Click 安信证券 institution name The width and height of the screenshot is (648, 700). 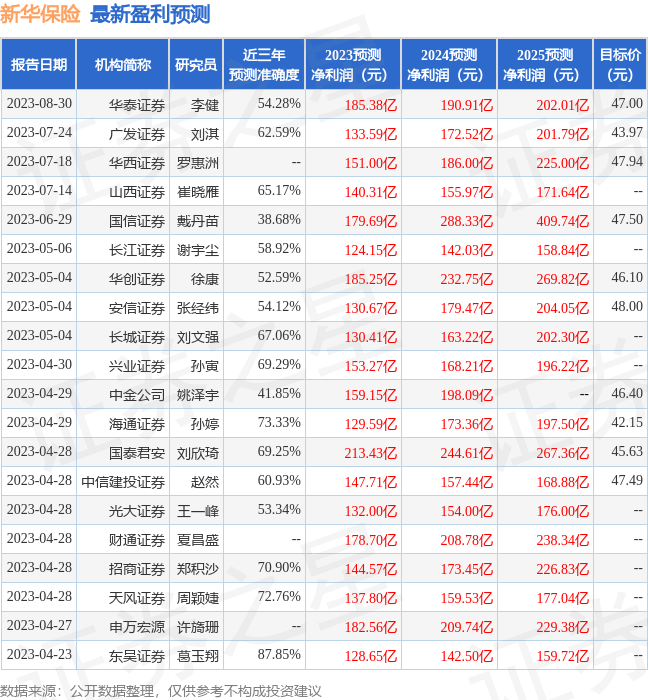[x=137, y=308]
